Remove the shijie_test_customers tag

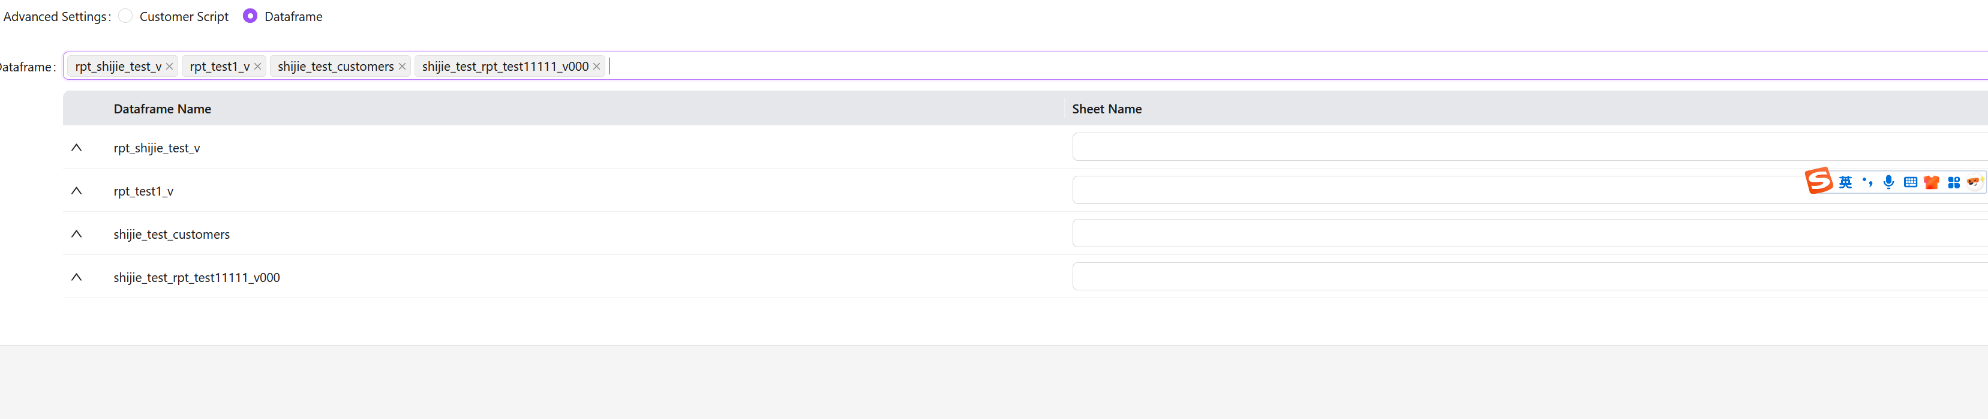[x=402, y=67]
